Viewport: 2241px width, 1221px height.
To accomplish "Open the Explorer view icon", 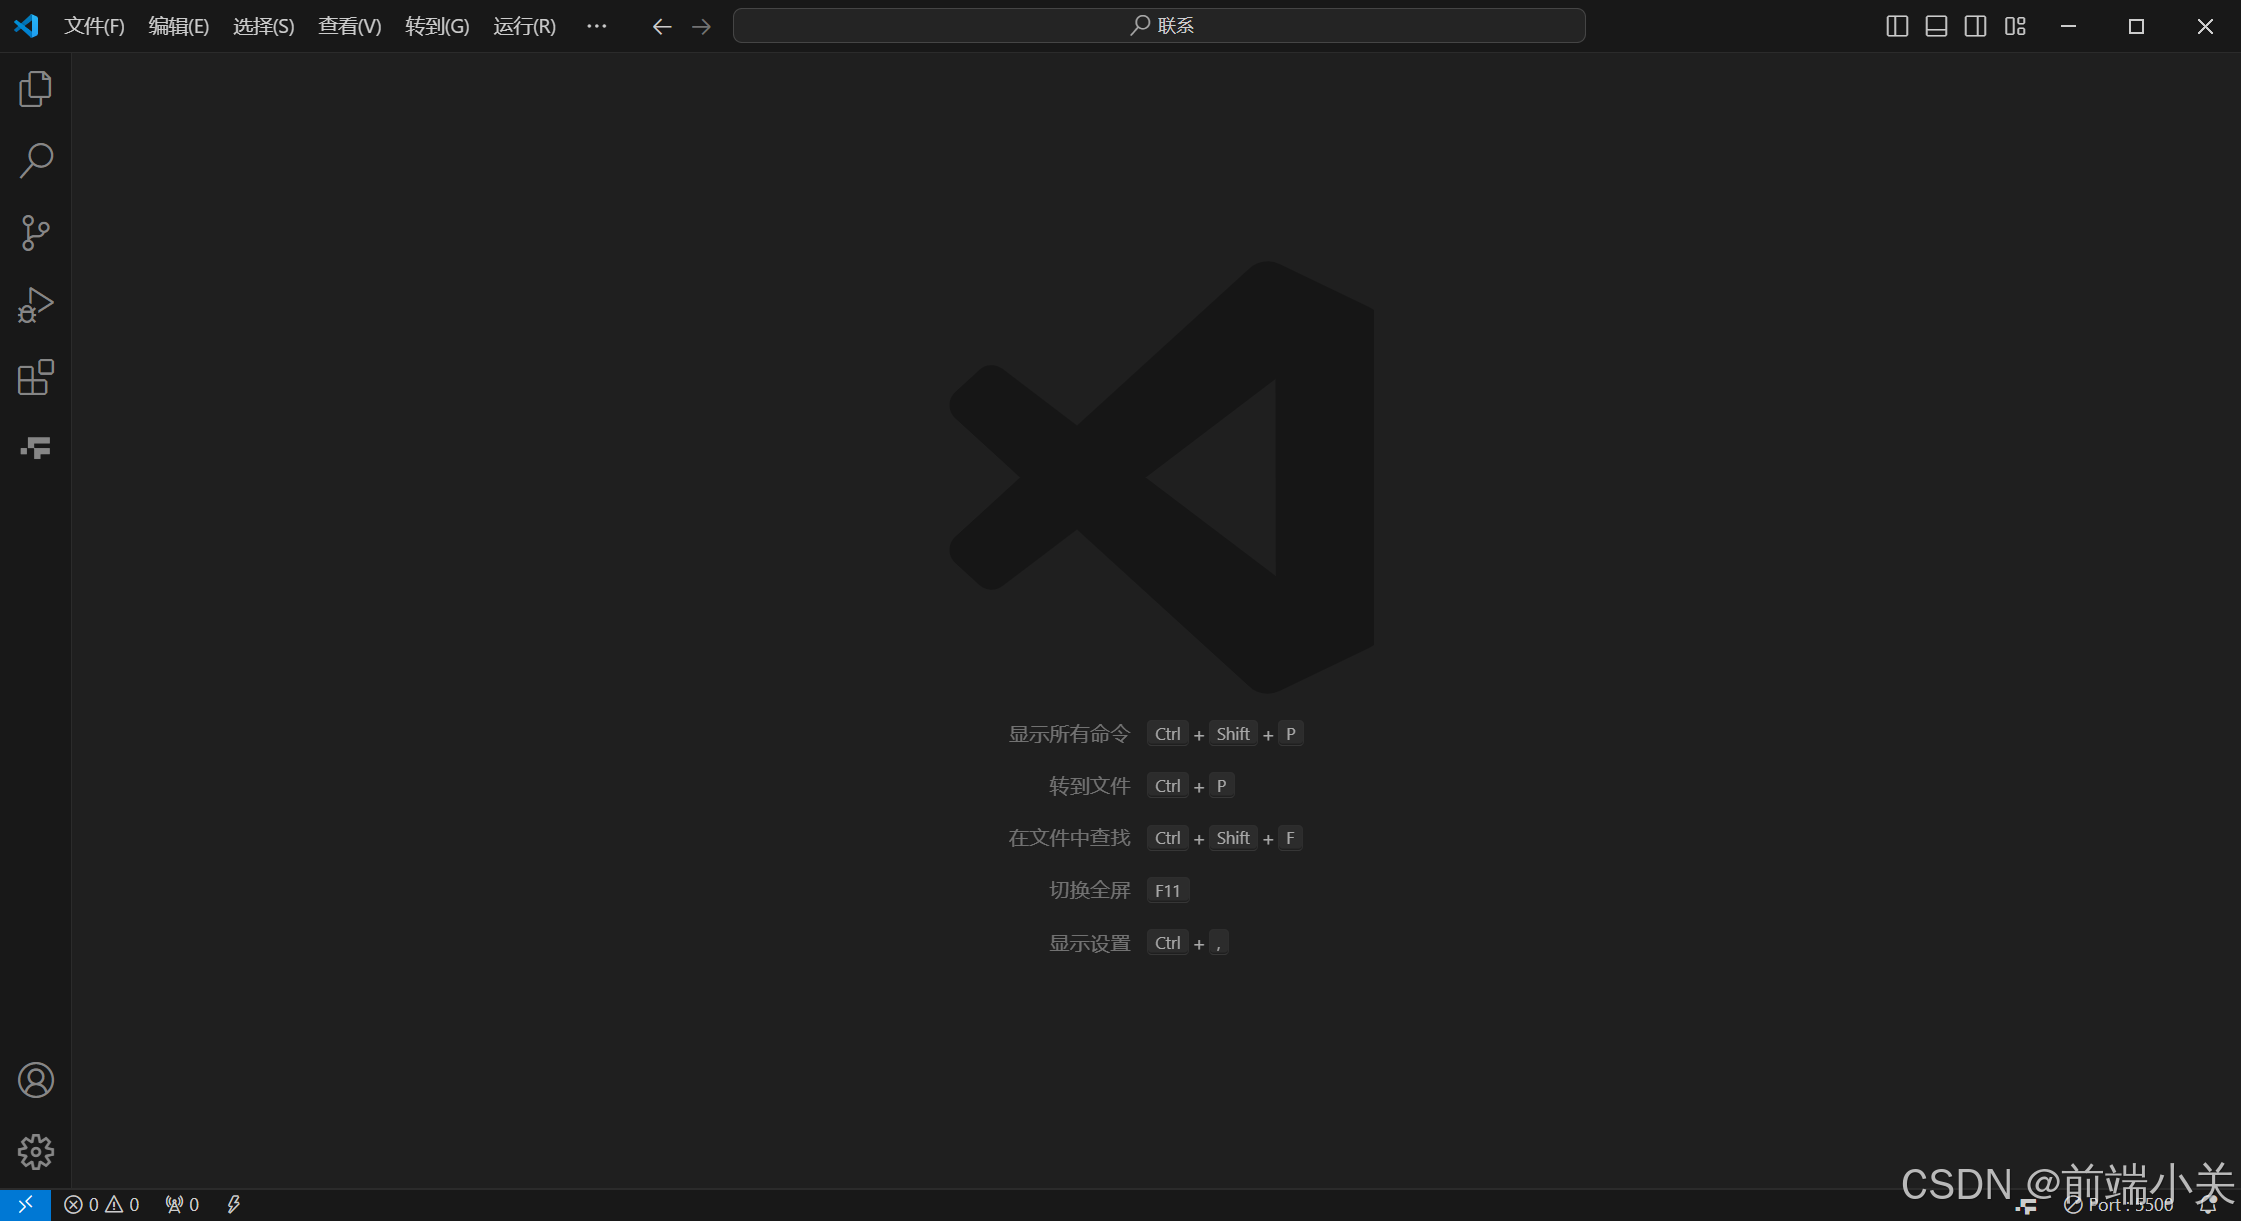I will pyautogui.click(x=35, y=89).
